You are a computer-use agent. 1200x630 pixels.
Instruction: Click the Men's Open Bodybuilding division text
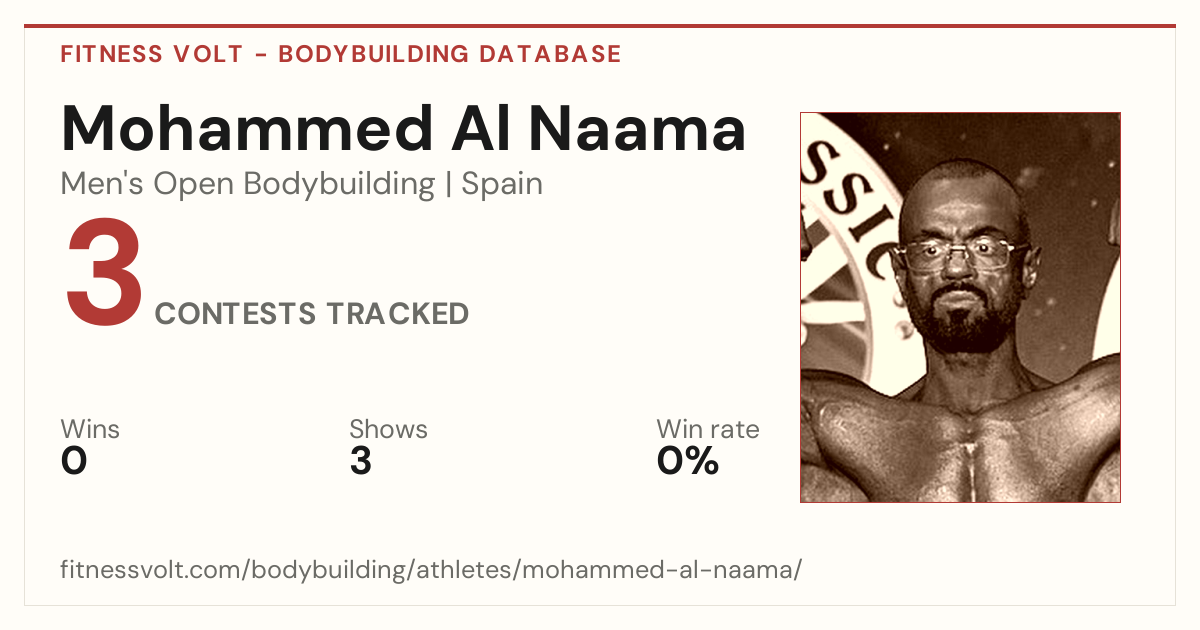click(248, 185)
